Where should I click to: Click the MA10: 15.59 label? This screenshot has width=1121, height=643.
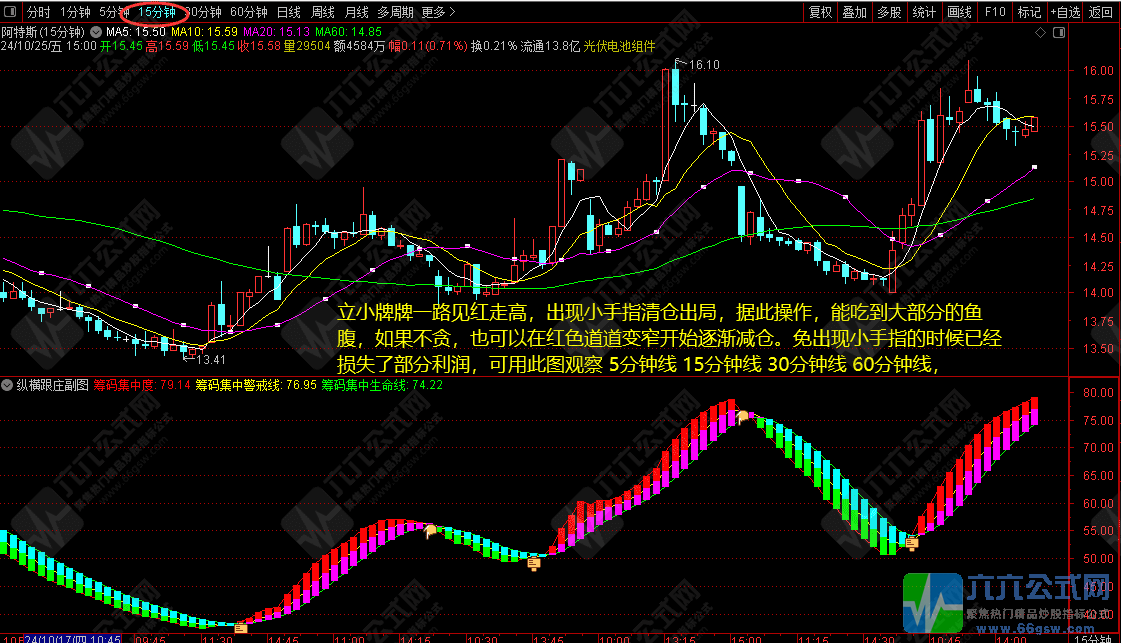[x=204, y=32]
